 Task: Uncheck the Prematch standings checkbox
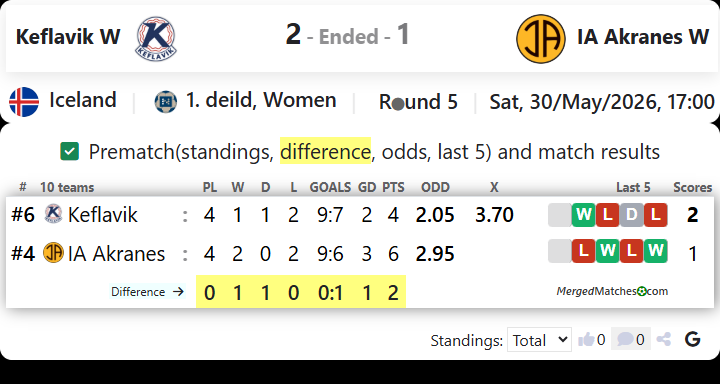pos(69,152)
